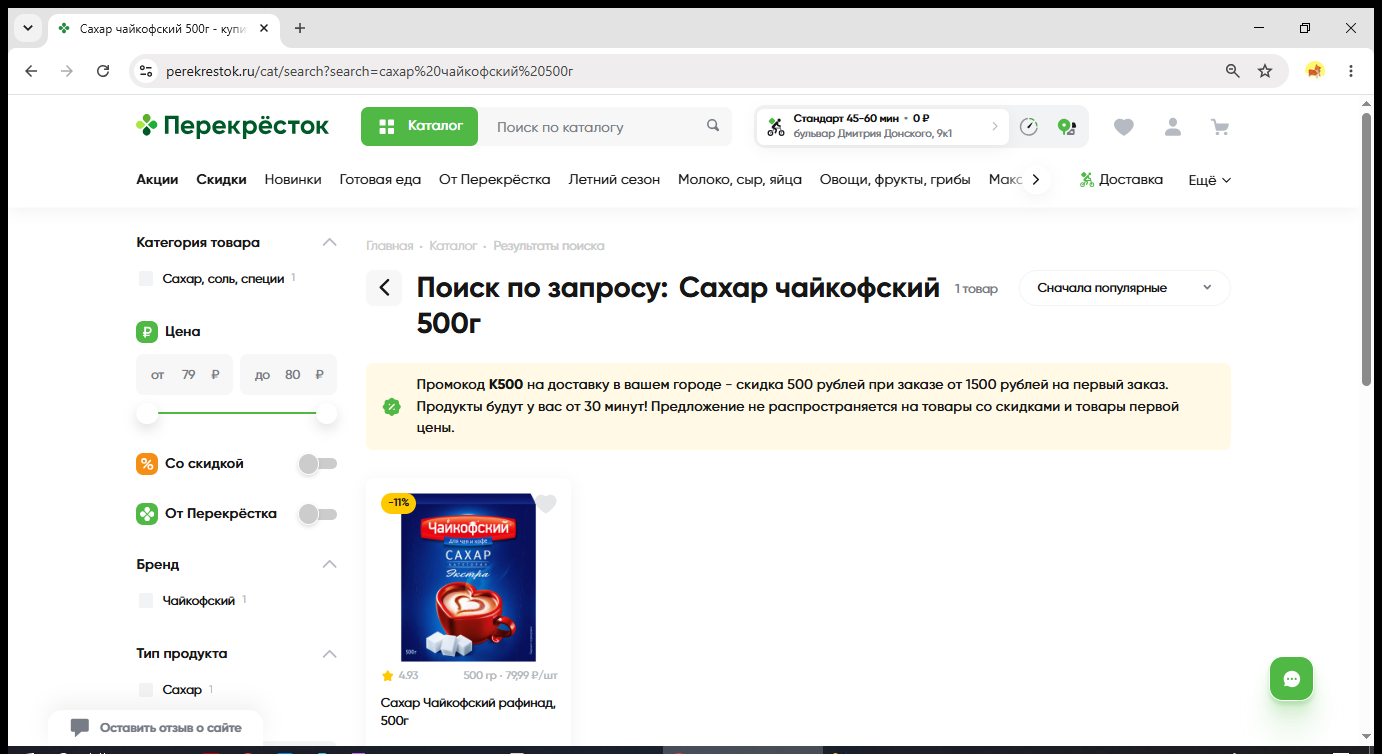Click the bicycle courier delivery icon
Screen dimensions: 1382x754
pos(776,127)
